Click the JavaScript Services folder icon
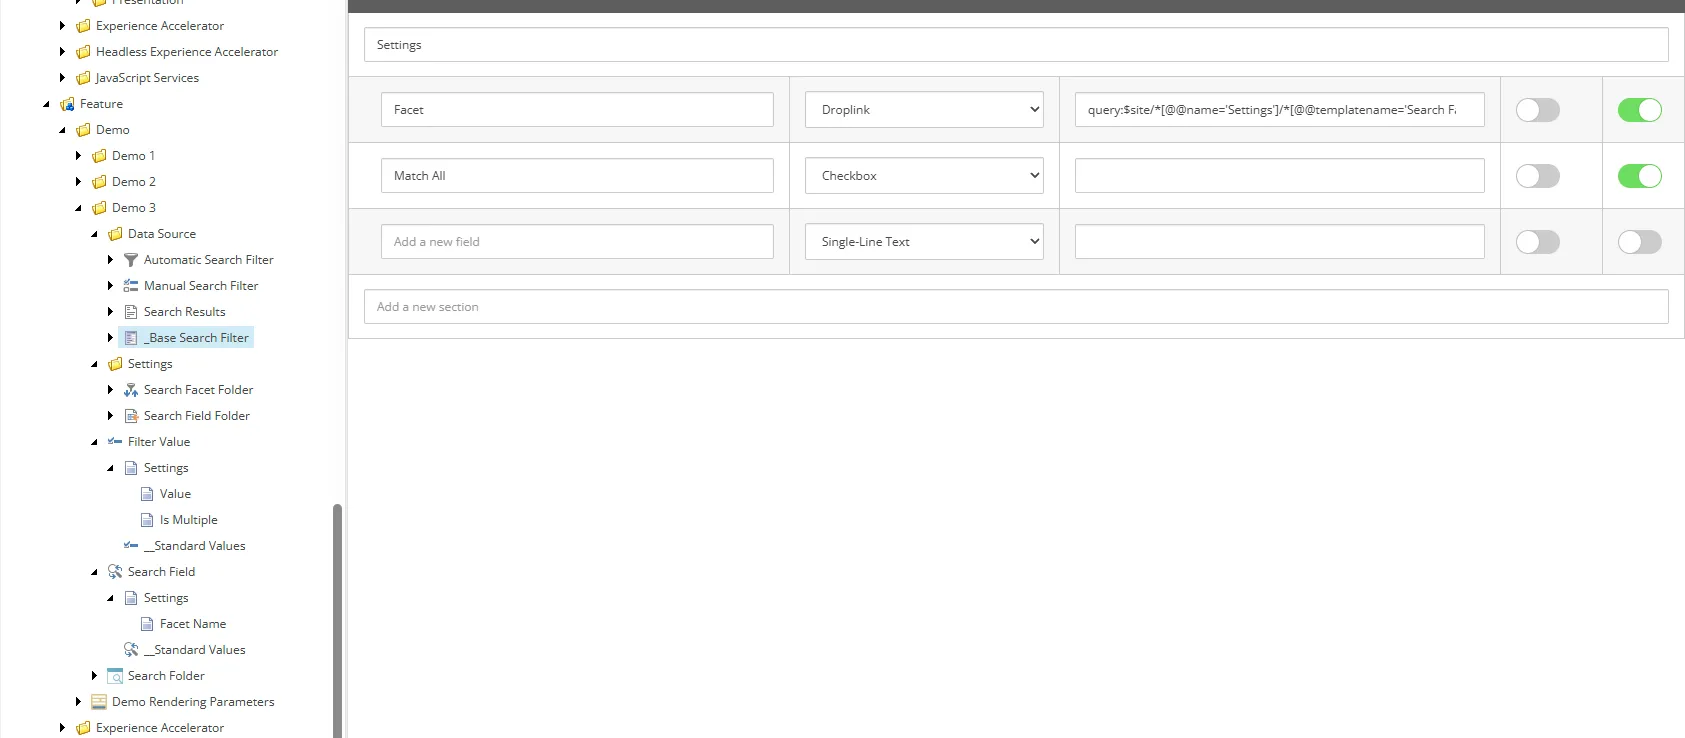1685x738 pixels. [83, 78]
